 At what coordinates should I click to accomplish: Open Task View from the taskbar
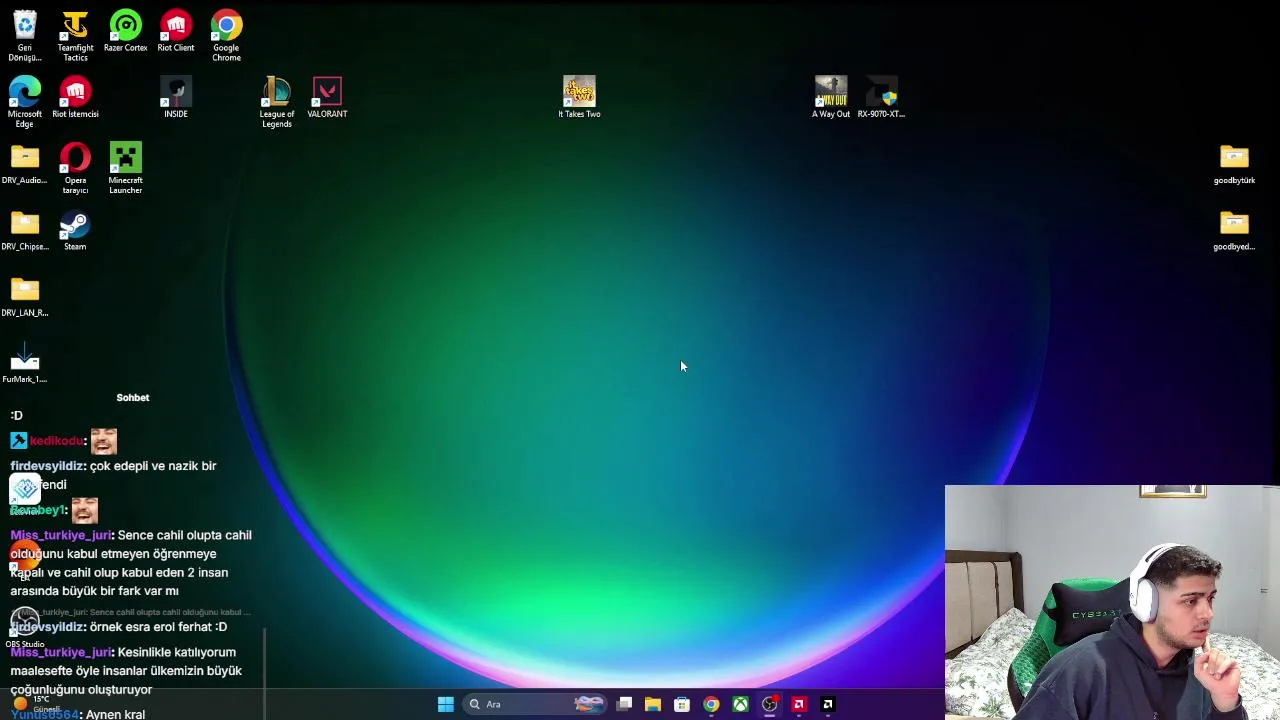624,704
